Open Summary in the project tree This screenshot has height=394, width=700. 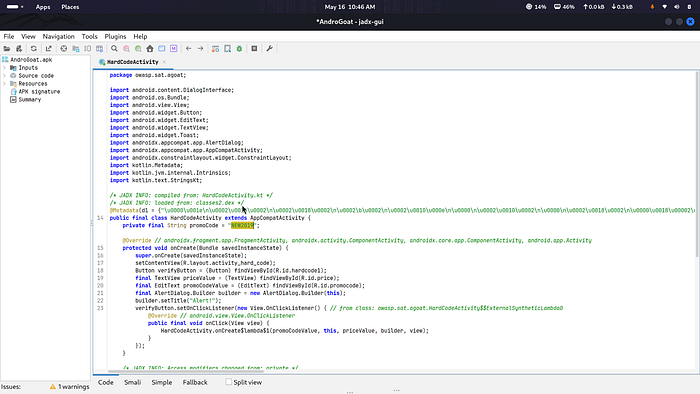(29, 100)
